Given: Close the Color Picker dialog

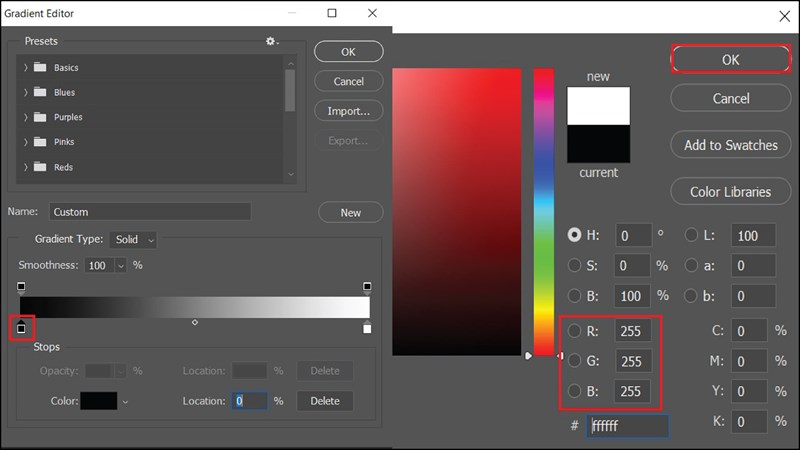Looking at the screenshot, I should (x=785, y=16).
